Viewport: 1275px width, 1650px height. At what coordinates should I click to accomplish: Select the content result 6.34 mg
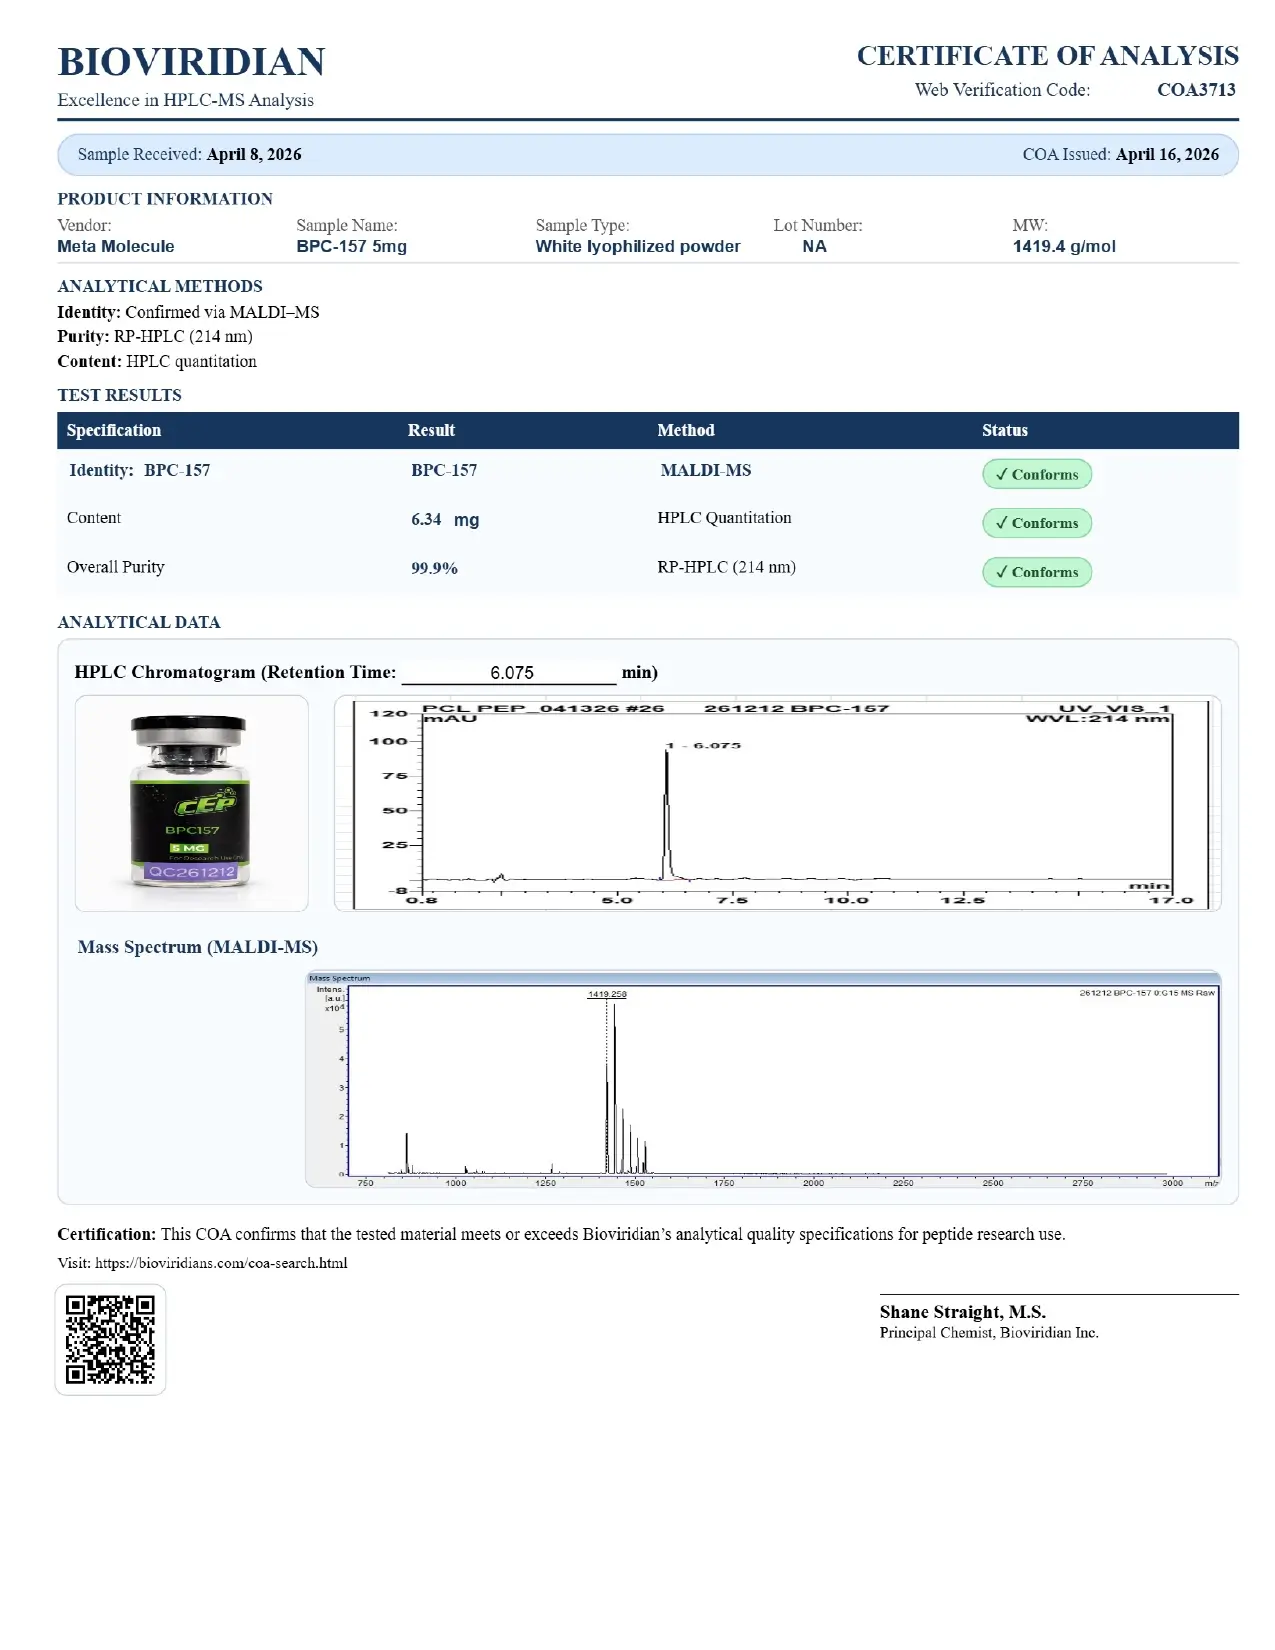tap(445, 519)
